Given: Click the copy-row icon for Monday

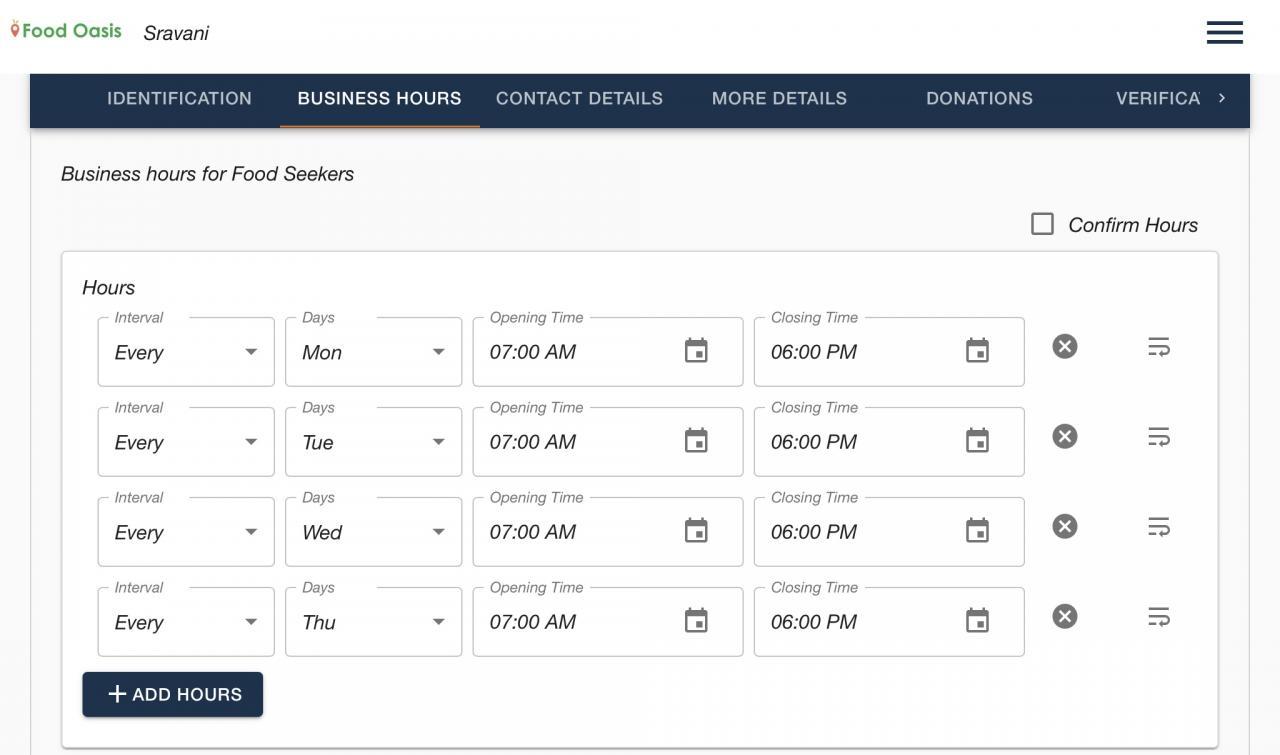Looking at the screenshot, I should pos(1159,347).
